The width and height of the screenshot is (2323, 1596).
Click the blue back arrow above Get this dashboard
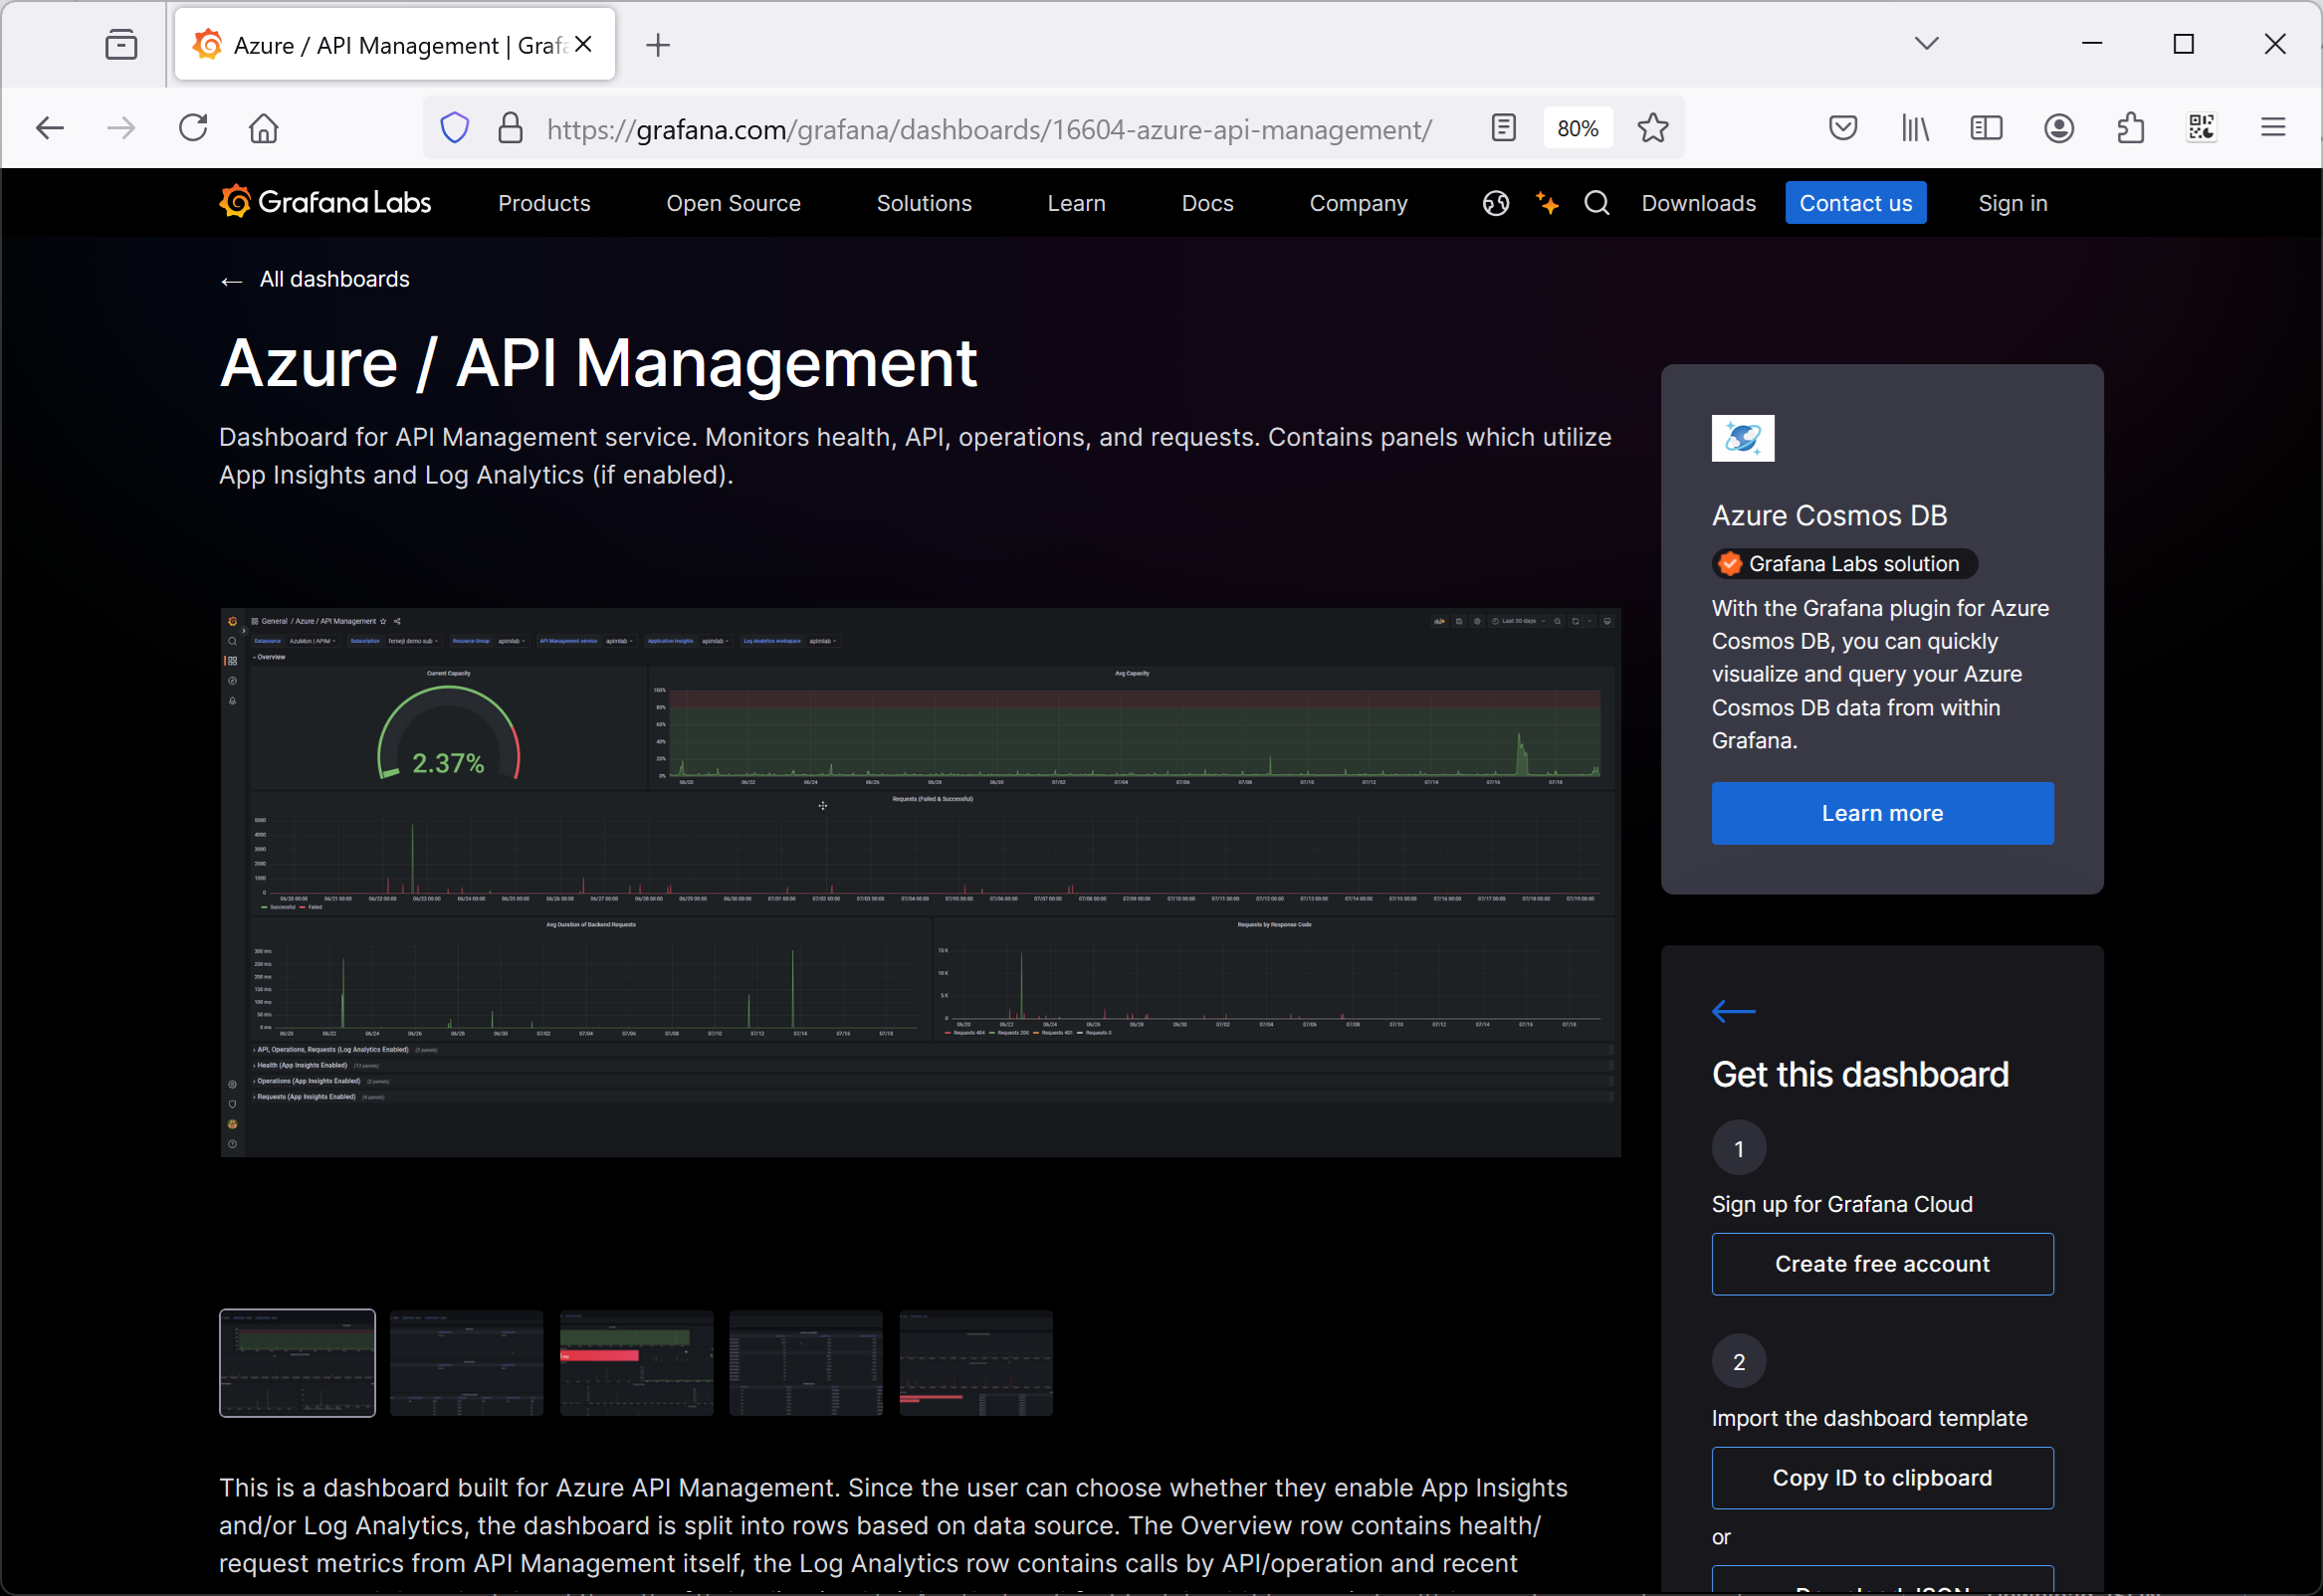(x=1733, y=1011)
